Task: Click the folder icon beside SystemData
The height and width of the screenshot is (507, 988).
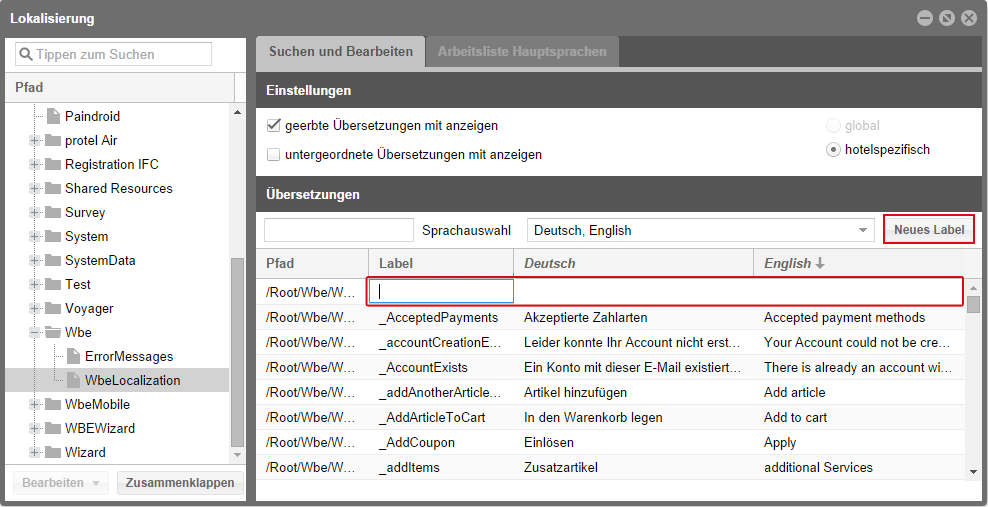Action: coord(52,261)
